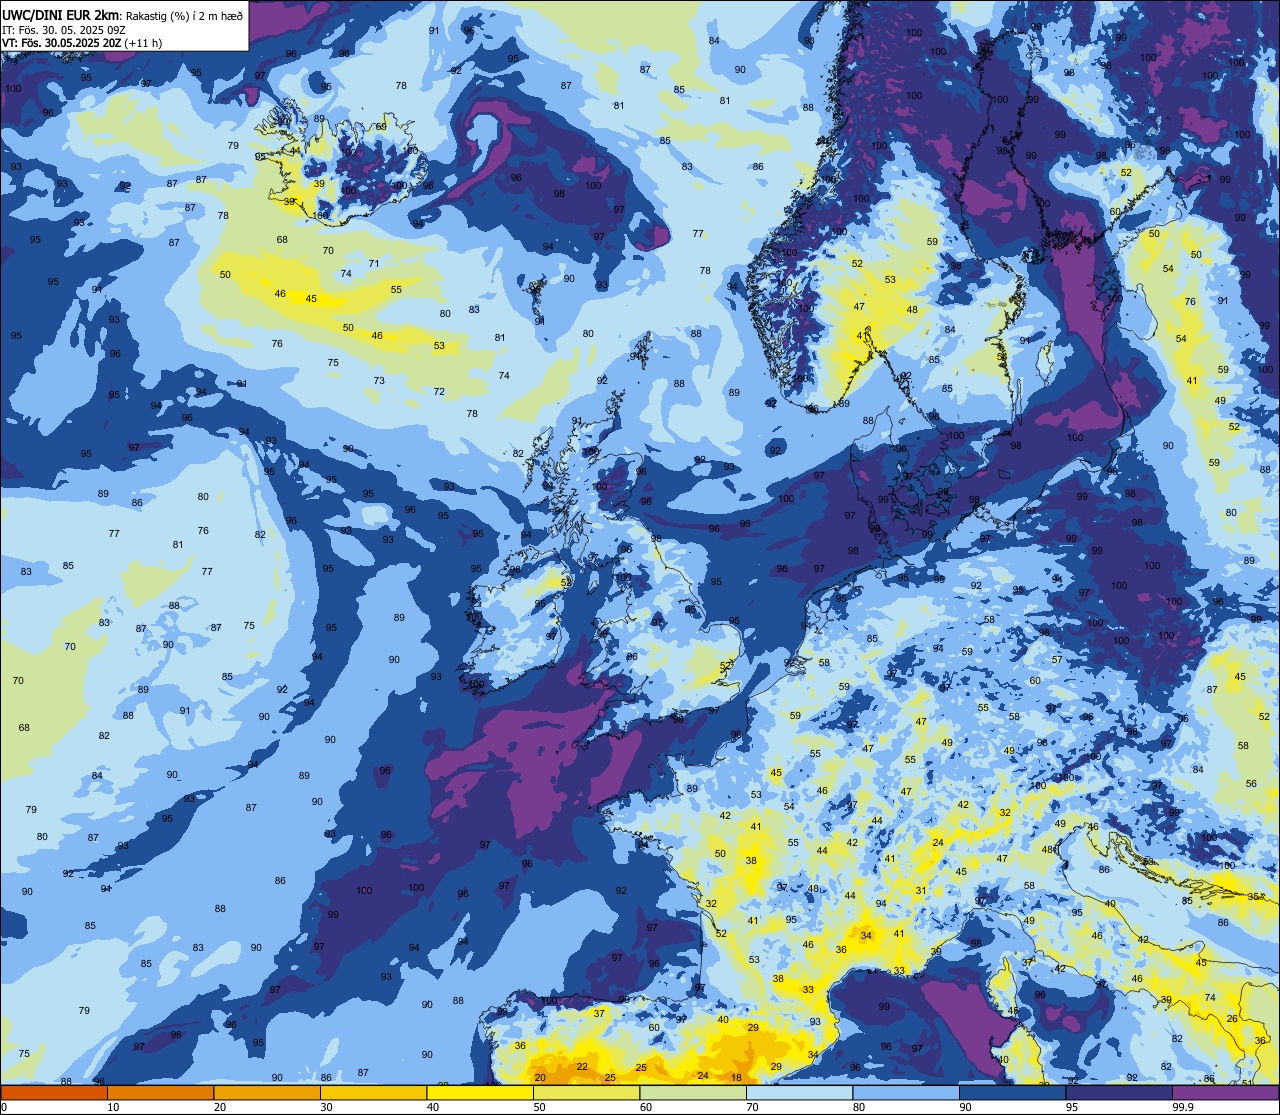Screen dimensions: 1280x1115
Task: Click the 90–95% dark blue legend segment
Action: 1012,1092
